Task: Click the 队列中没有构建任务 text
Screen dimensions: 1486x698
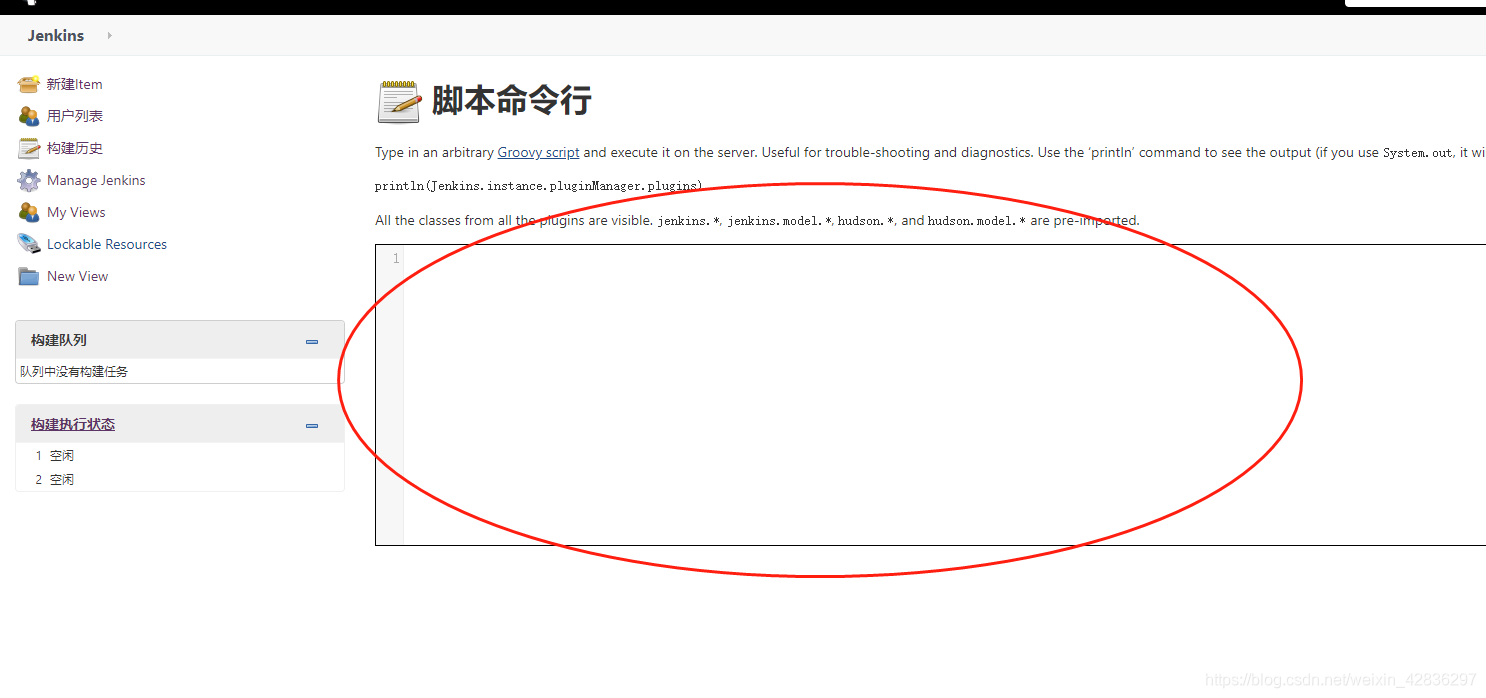Action: [x=74, y=371]
